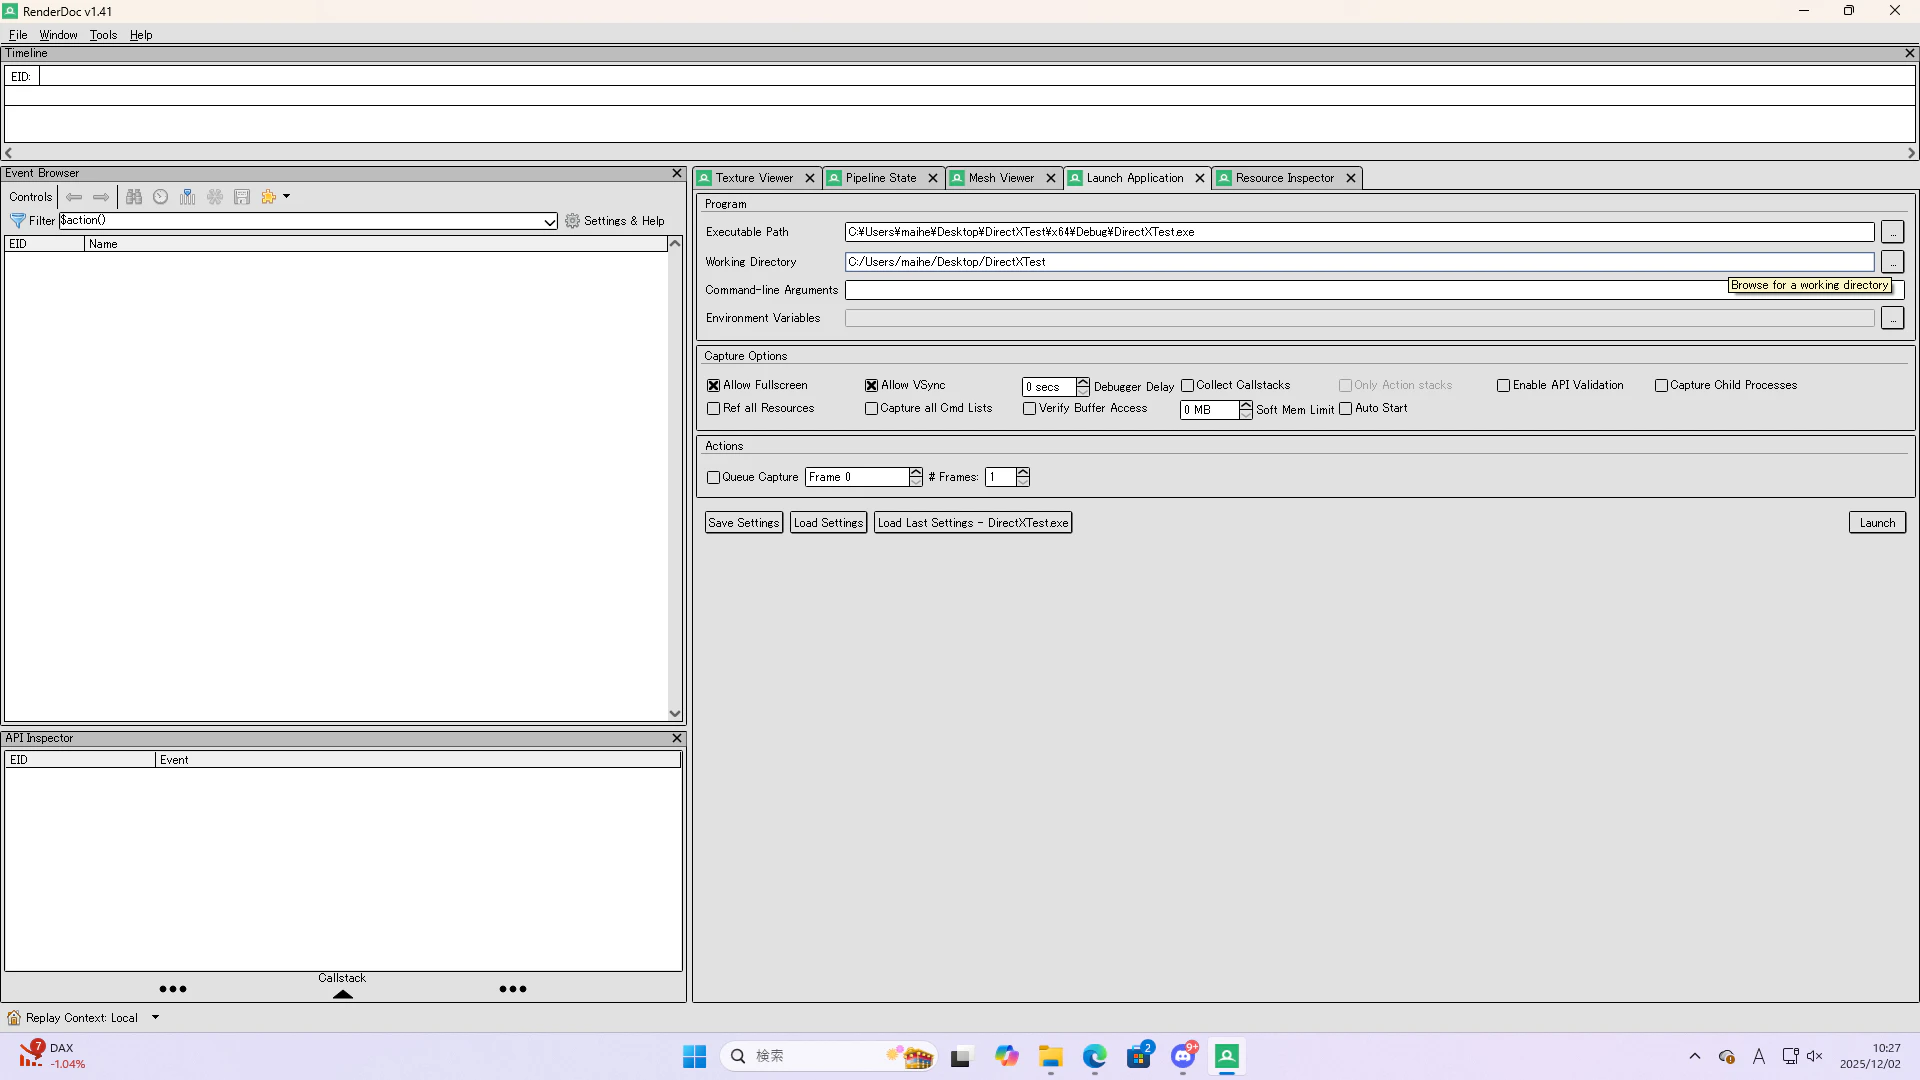Screen dimensions: 1920x1080
Task: Switch to the Pipeline State tab
Action: click(x=880, y=178)
